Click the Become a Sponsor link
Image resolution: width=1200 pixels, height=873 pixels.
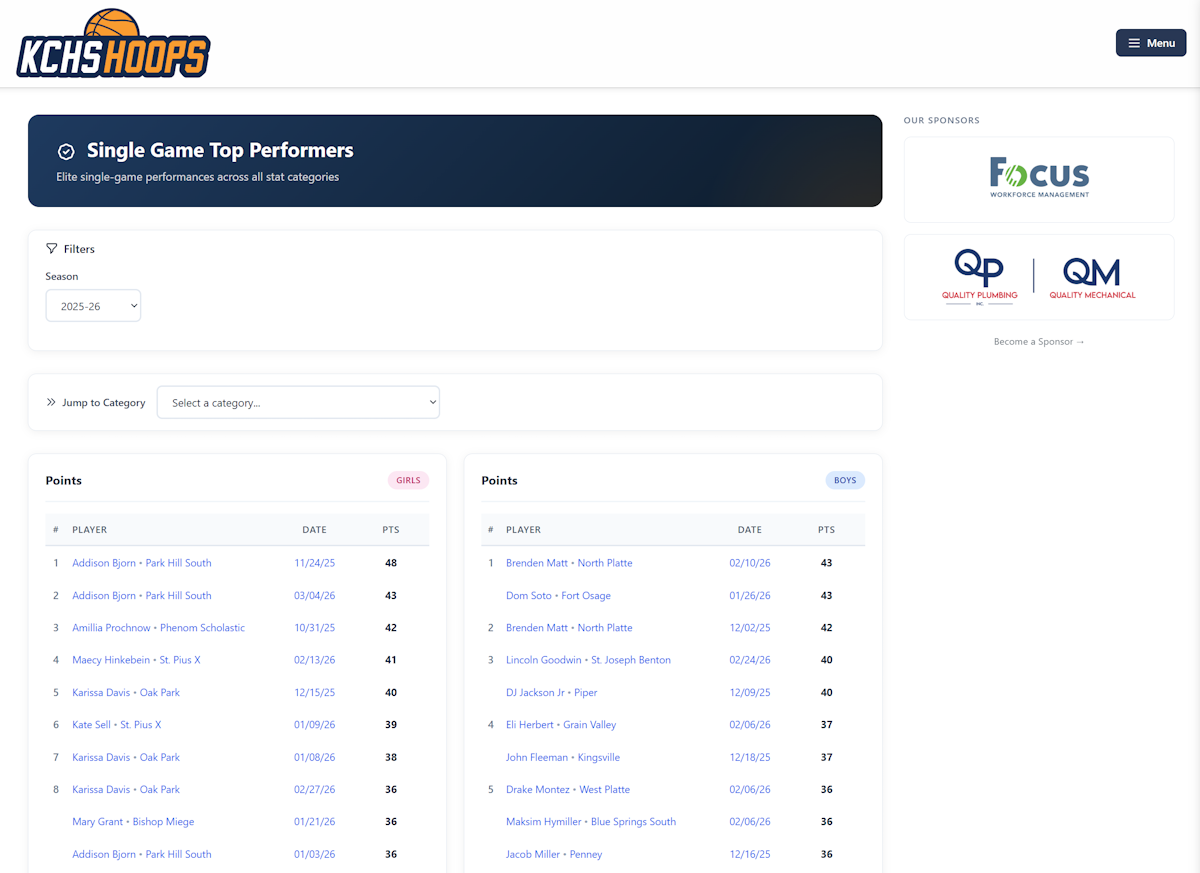pos(1039,342)
